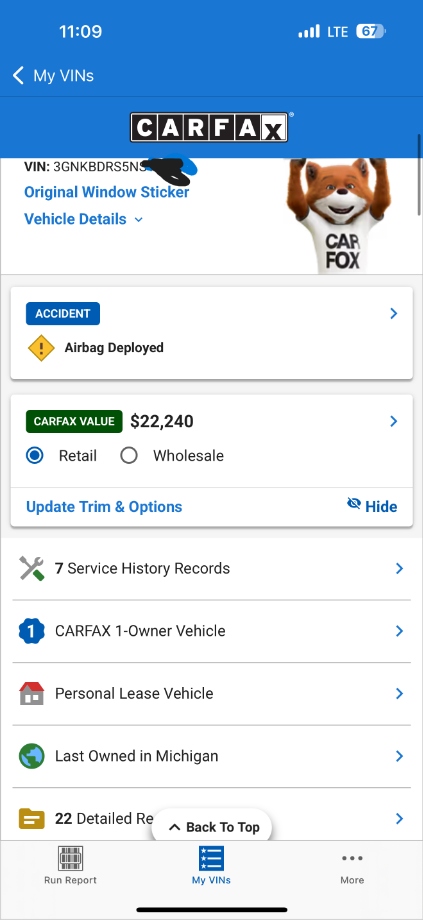Tap the battery level indicator
Screen dimensions: 423x920
pos(371,31)
